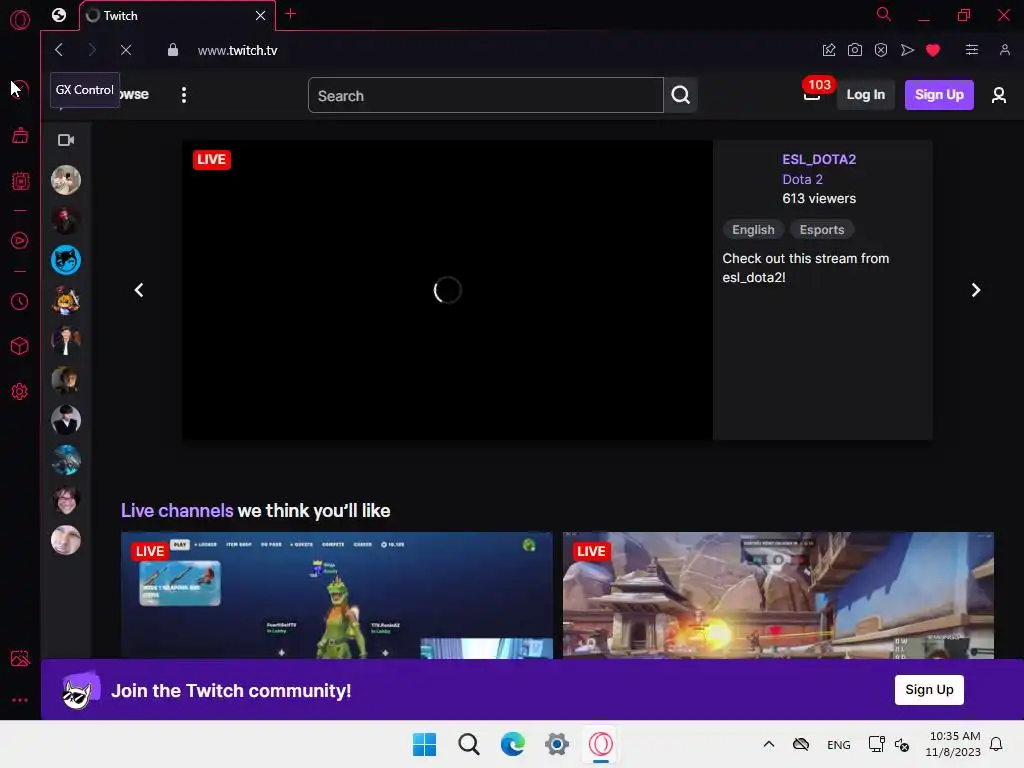1024x768 pixels.
Task: Open the browser profile icon
Action: (1004, 50)
